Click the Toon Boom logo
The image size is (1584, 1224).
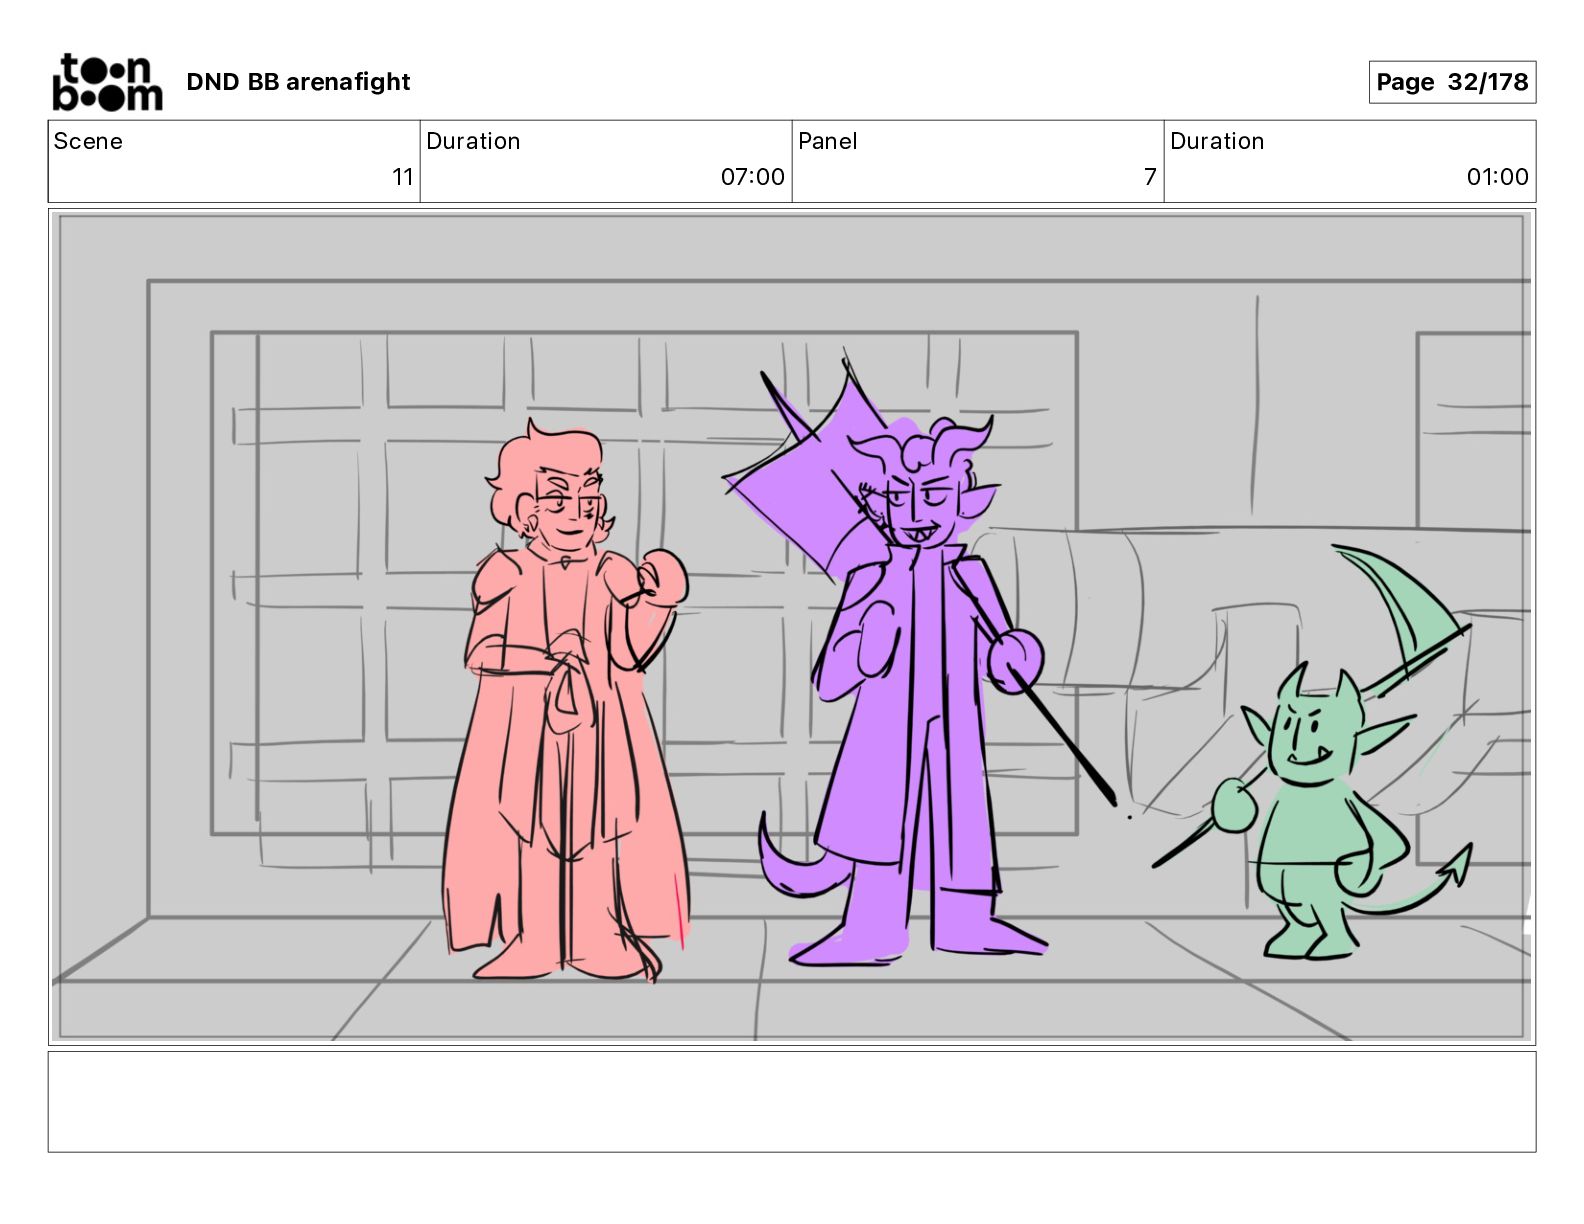click(107, 82)
